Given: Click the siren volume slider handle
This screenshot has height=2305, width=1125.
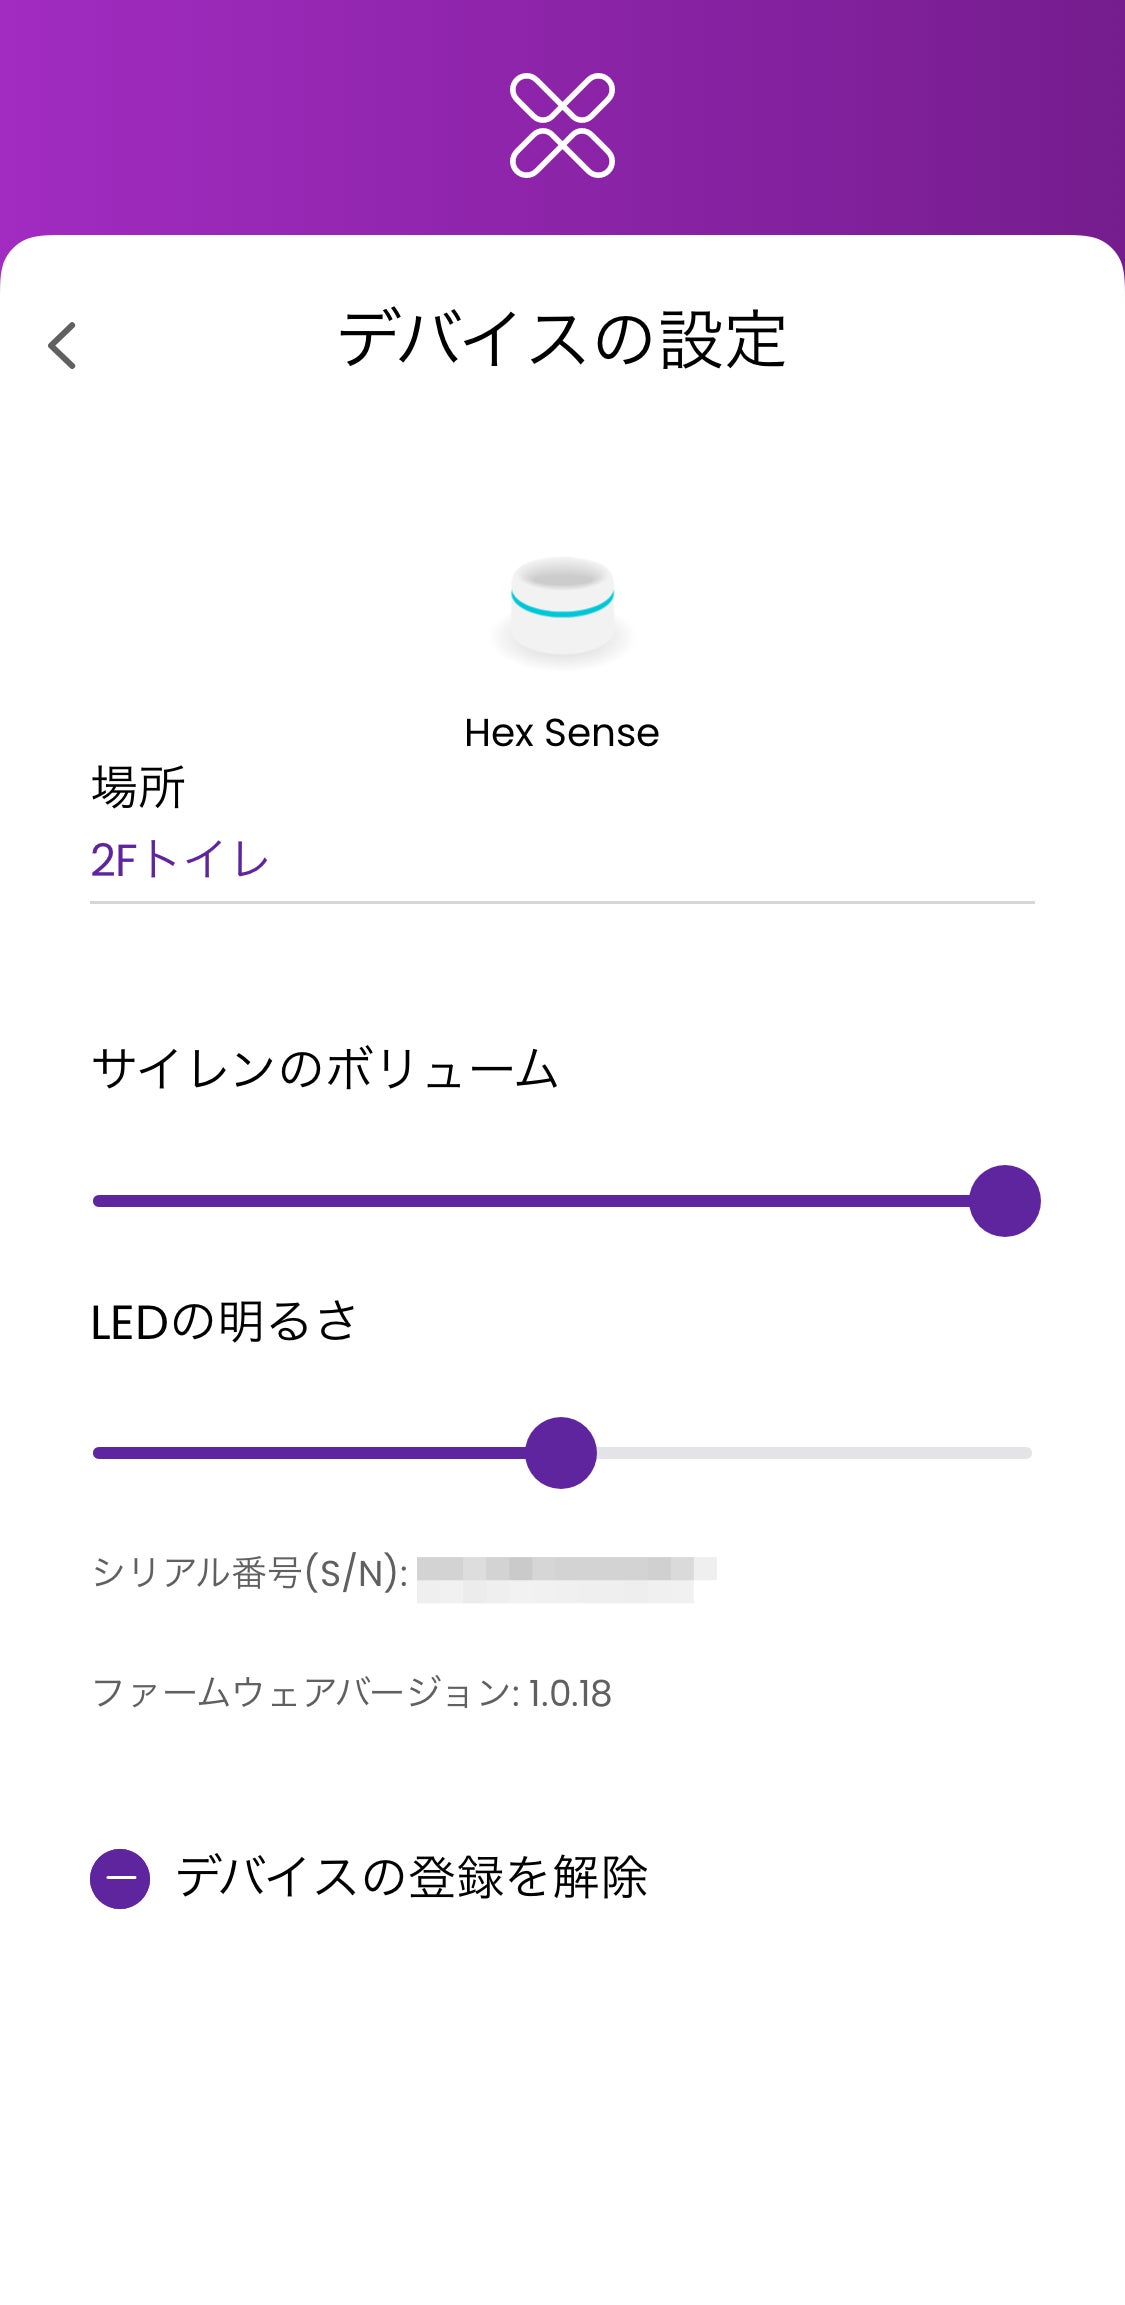Looking at the screenshot, I should pyautogui.click(x=1004, y=1201).
